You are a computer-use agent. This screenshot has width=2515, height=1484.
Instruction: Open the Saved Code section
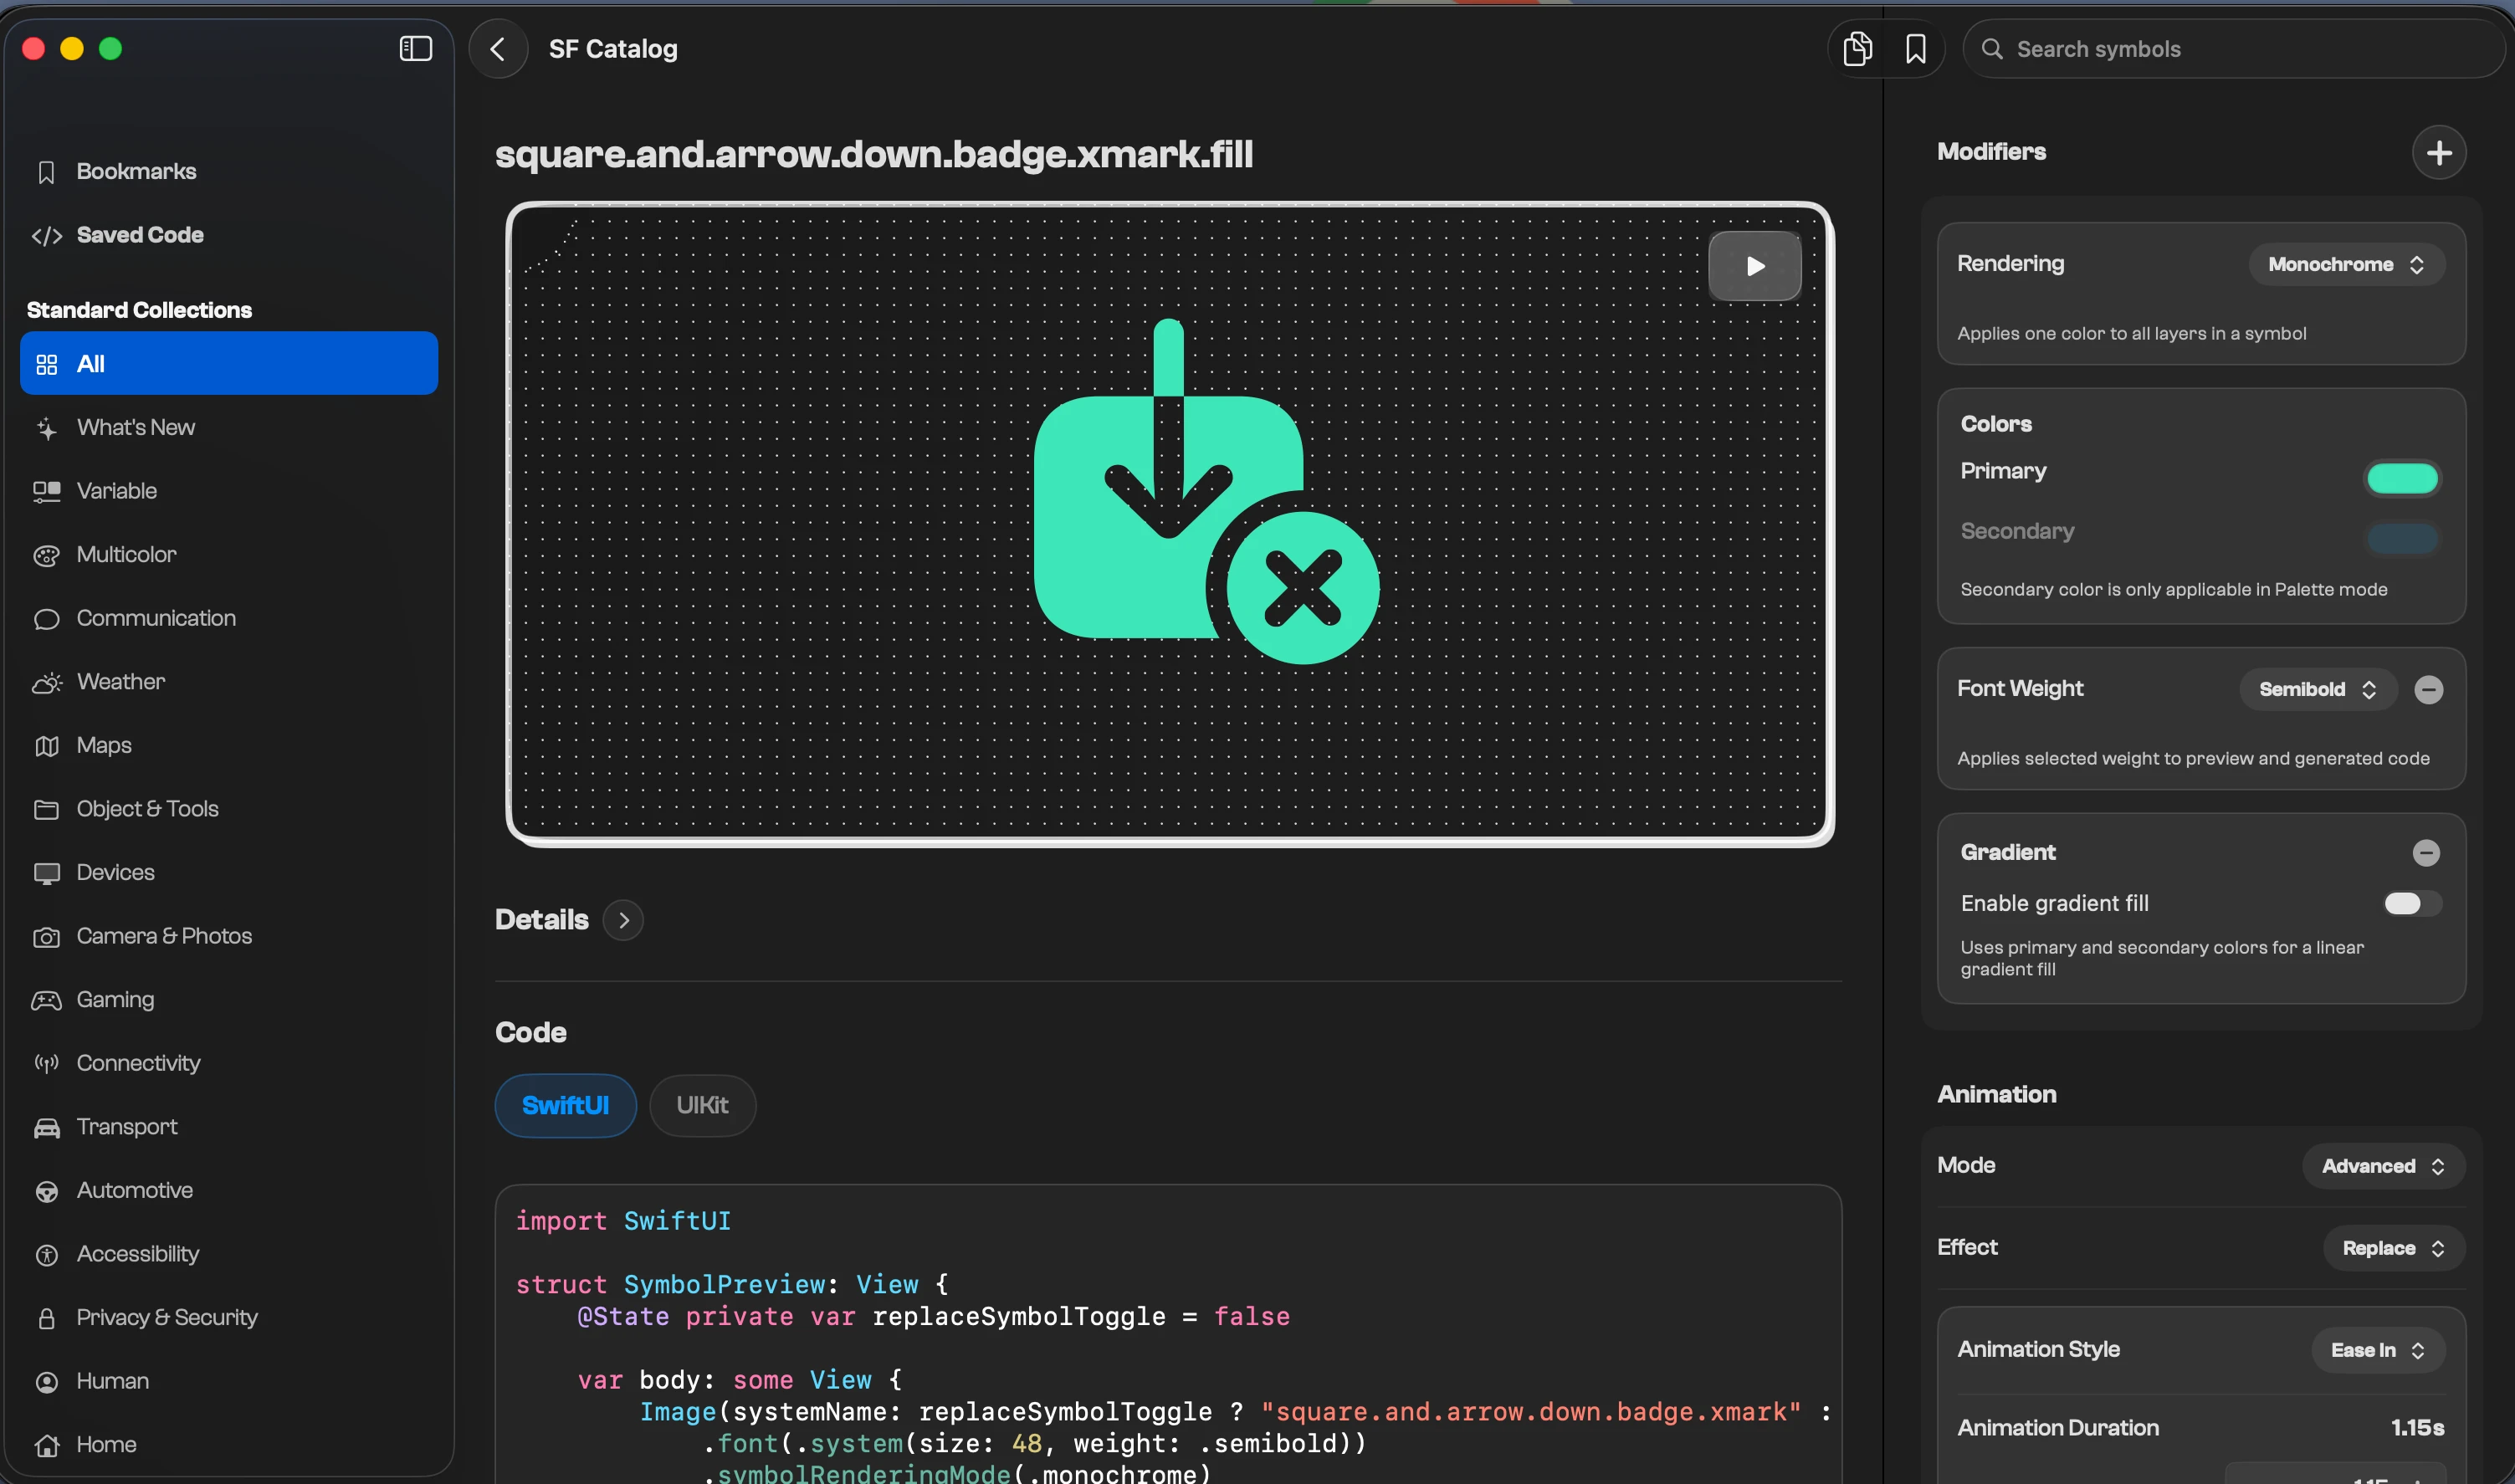(140, 235)
